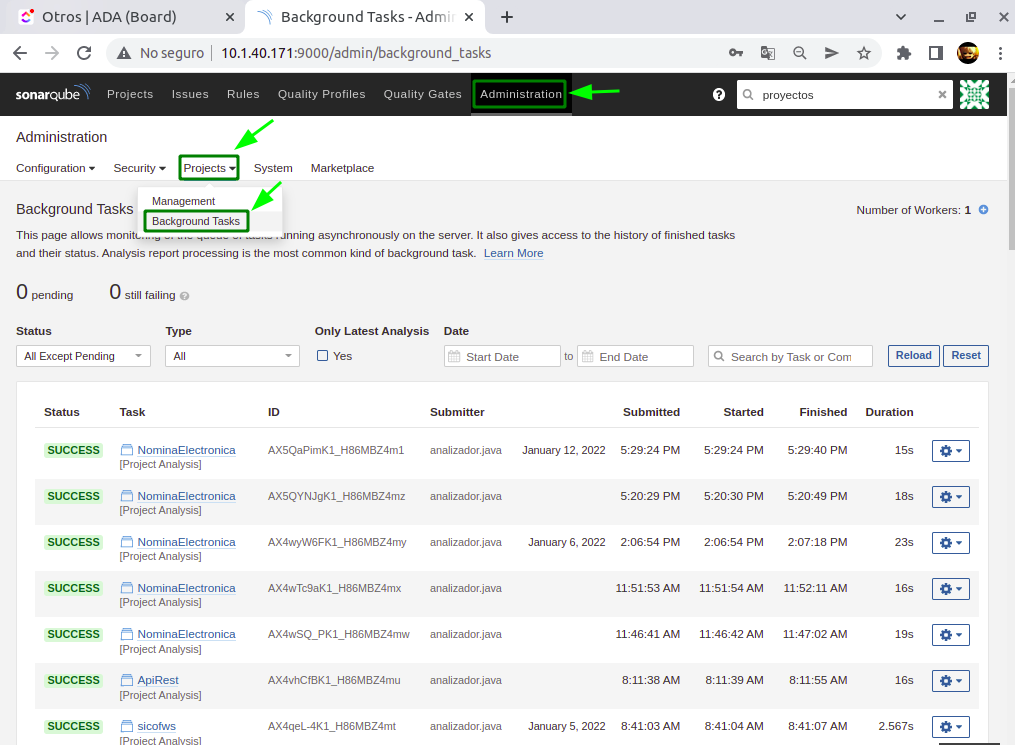Click the browser bookmark star icon

pyautogui.click(x=864, y=53)
